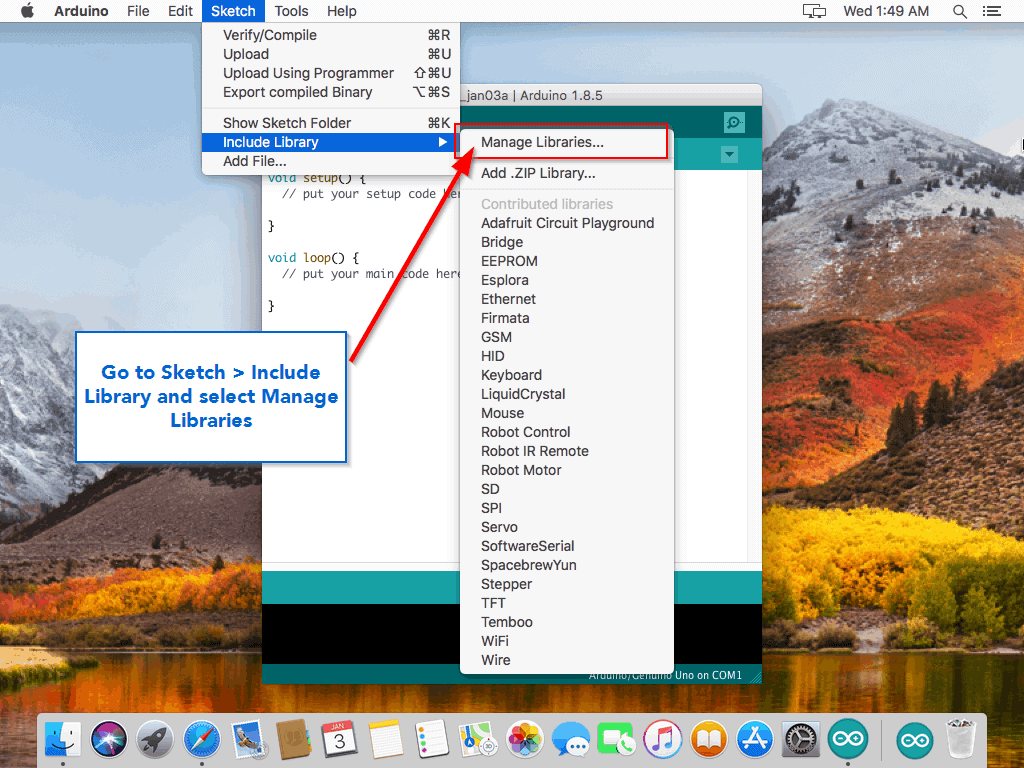Include the Firmata library
This screenshot has width=1024, height=768.
pyautogui.click(x=567, y=318)
